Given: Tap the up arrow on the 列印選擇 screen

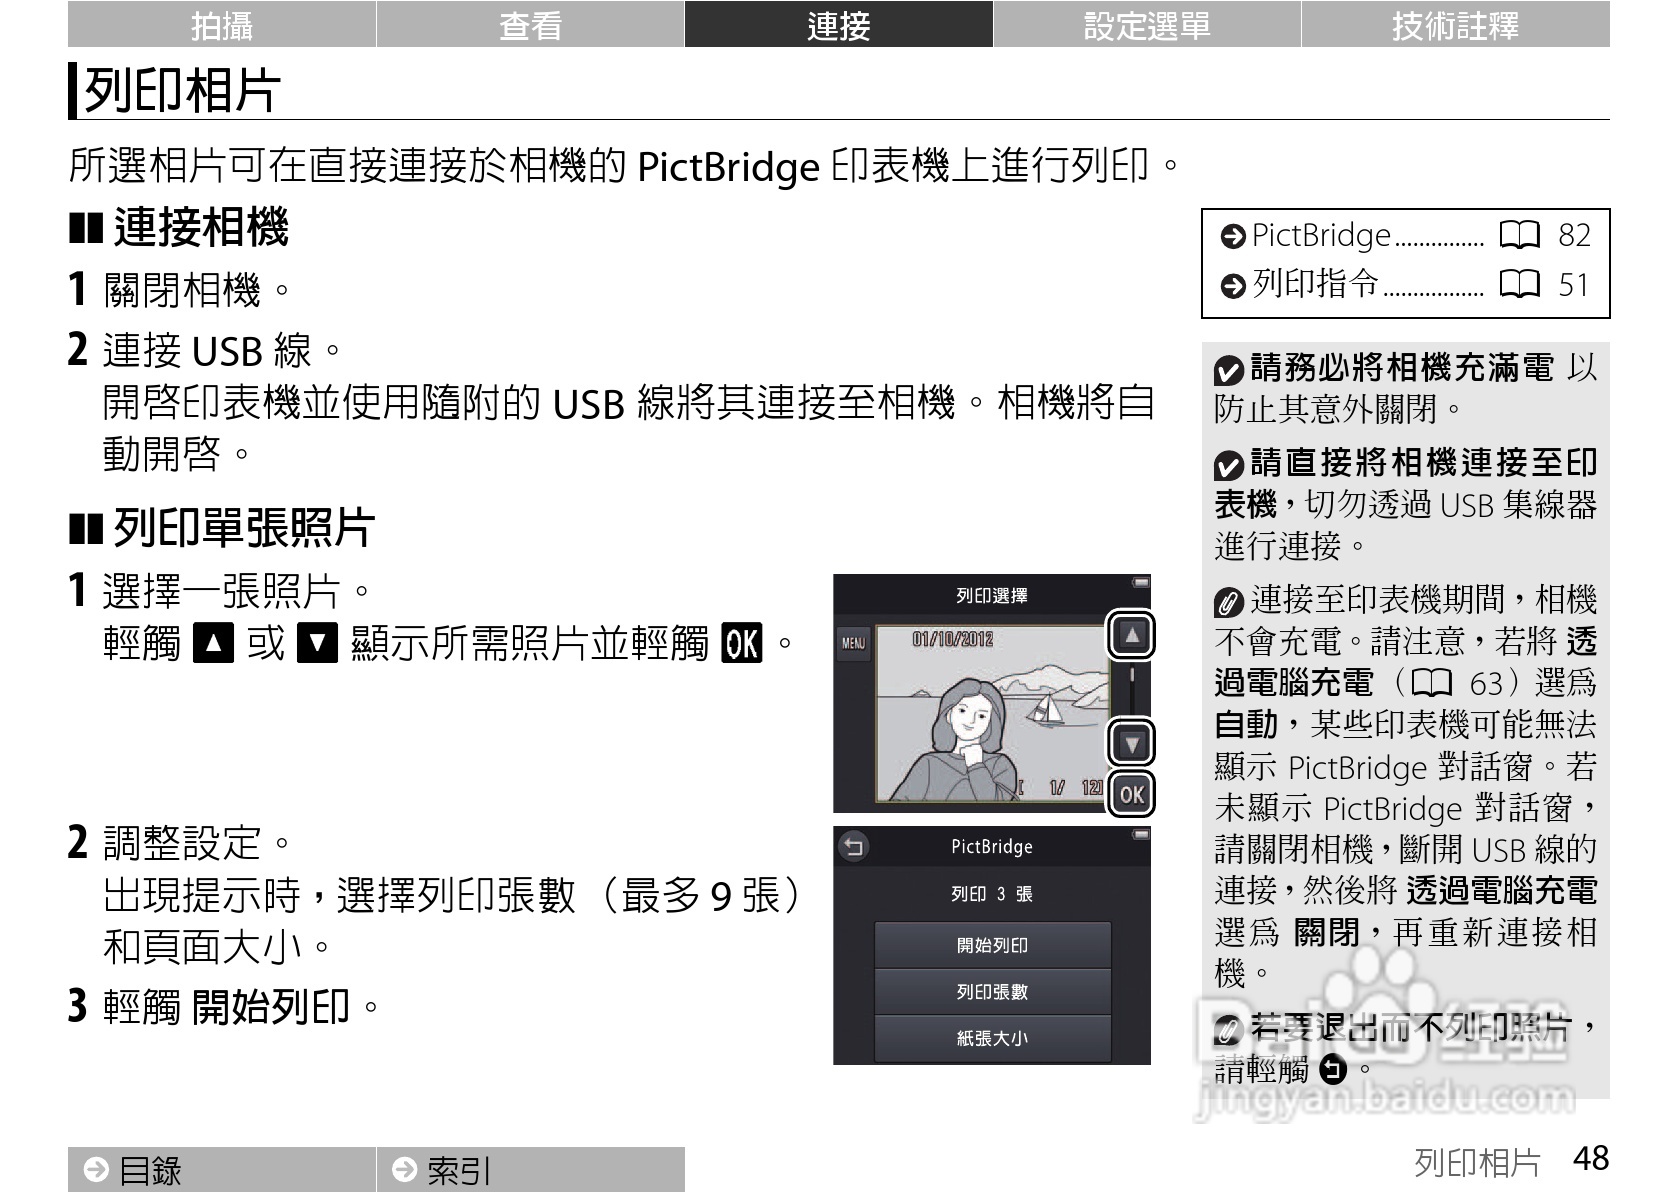Looking at the screenshot, I should 1132,635.
